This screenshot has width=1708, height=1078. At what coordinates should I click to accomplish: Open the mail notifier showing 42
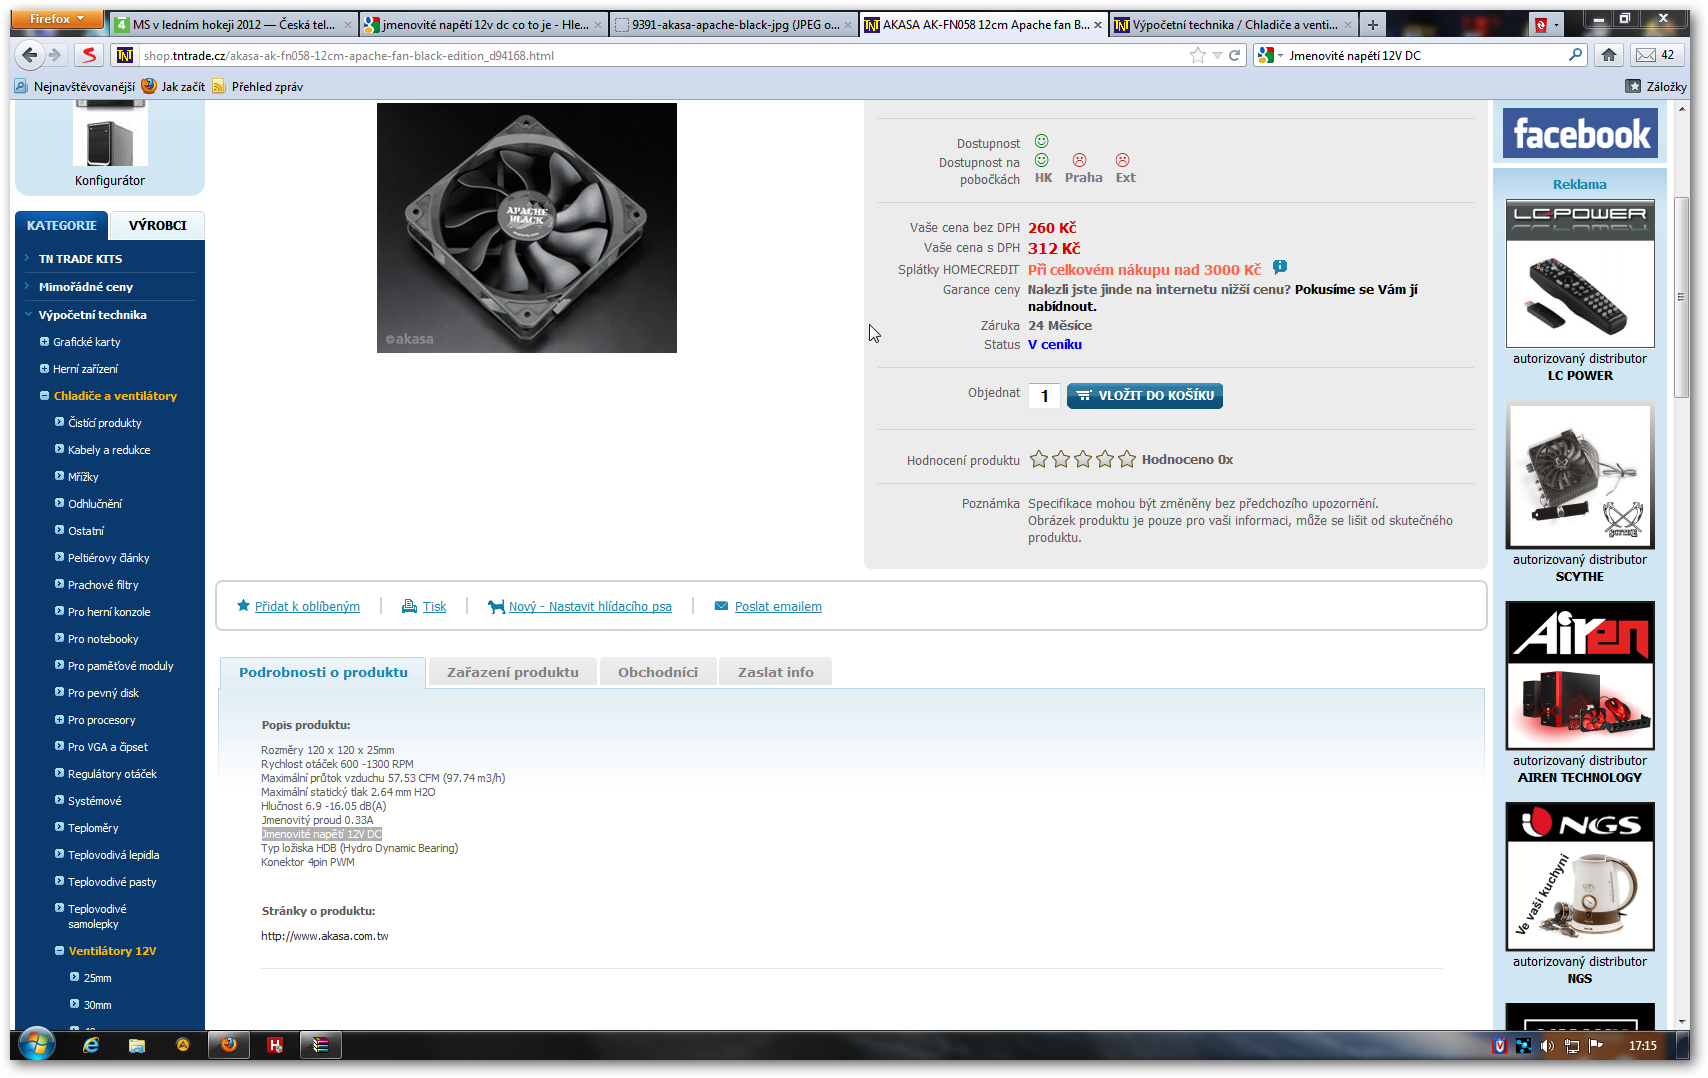tap(1656, 55)
